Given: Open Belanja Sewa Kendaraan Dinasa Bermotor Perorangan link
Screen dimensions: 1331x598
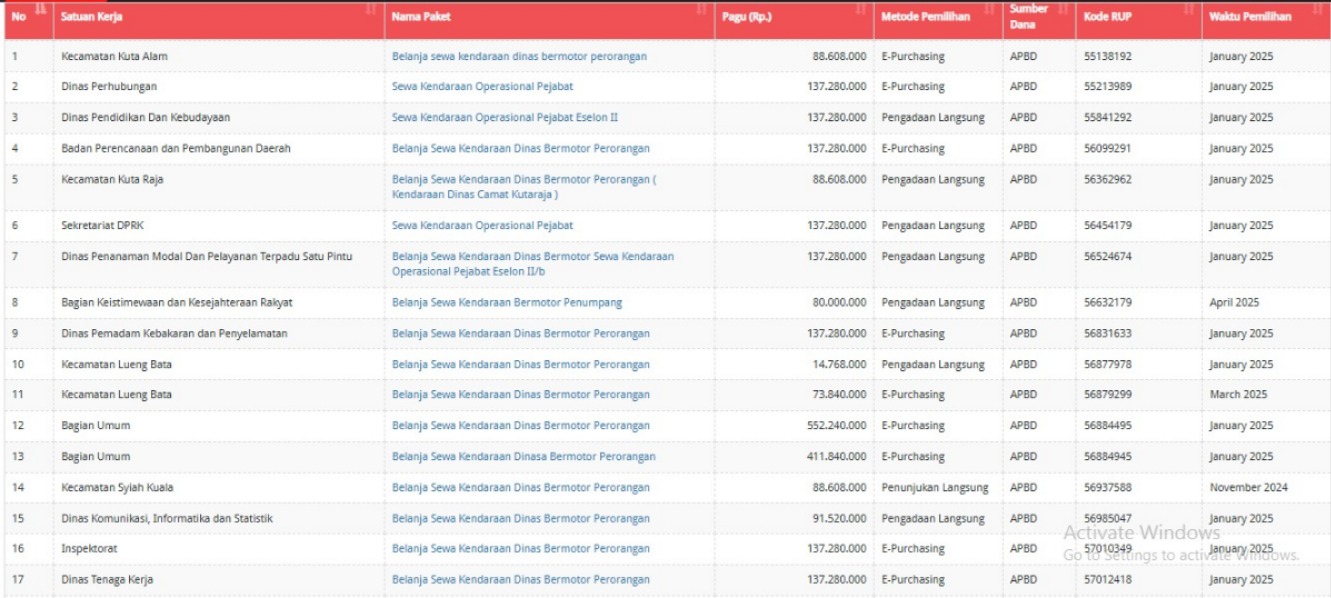Looking at the screenshot, I should coord(524,456).
